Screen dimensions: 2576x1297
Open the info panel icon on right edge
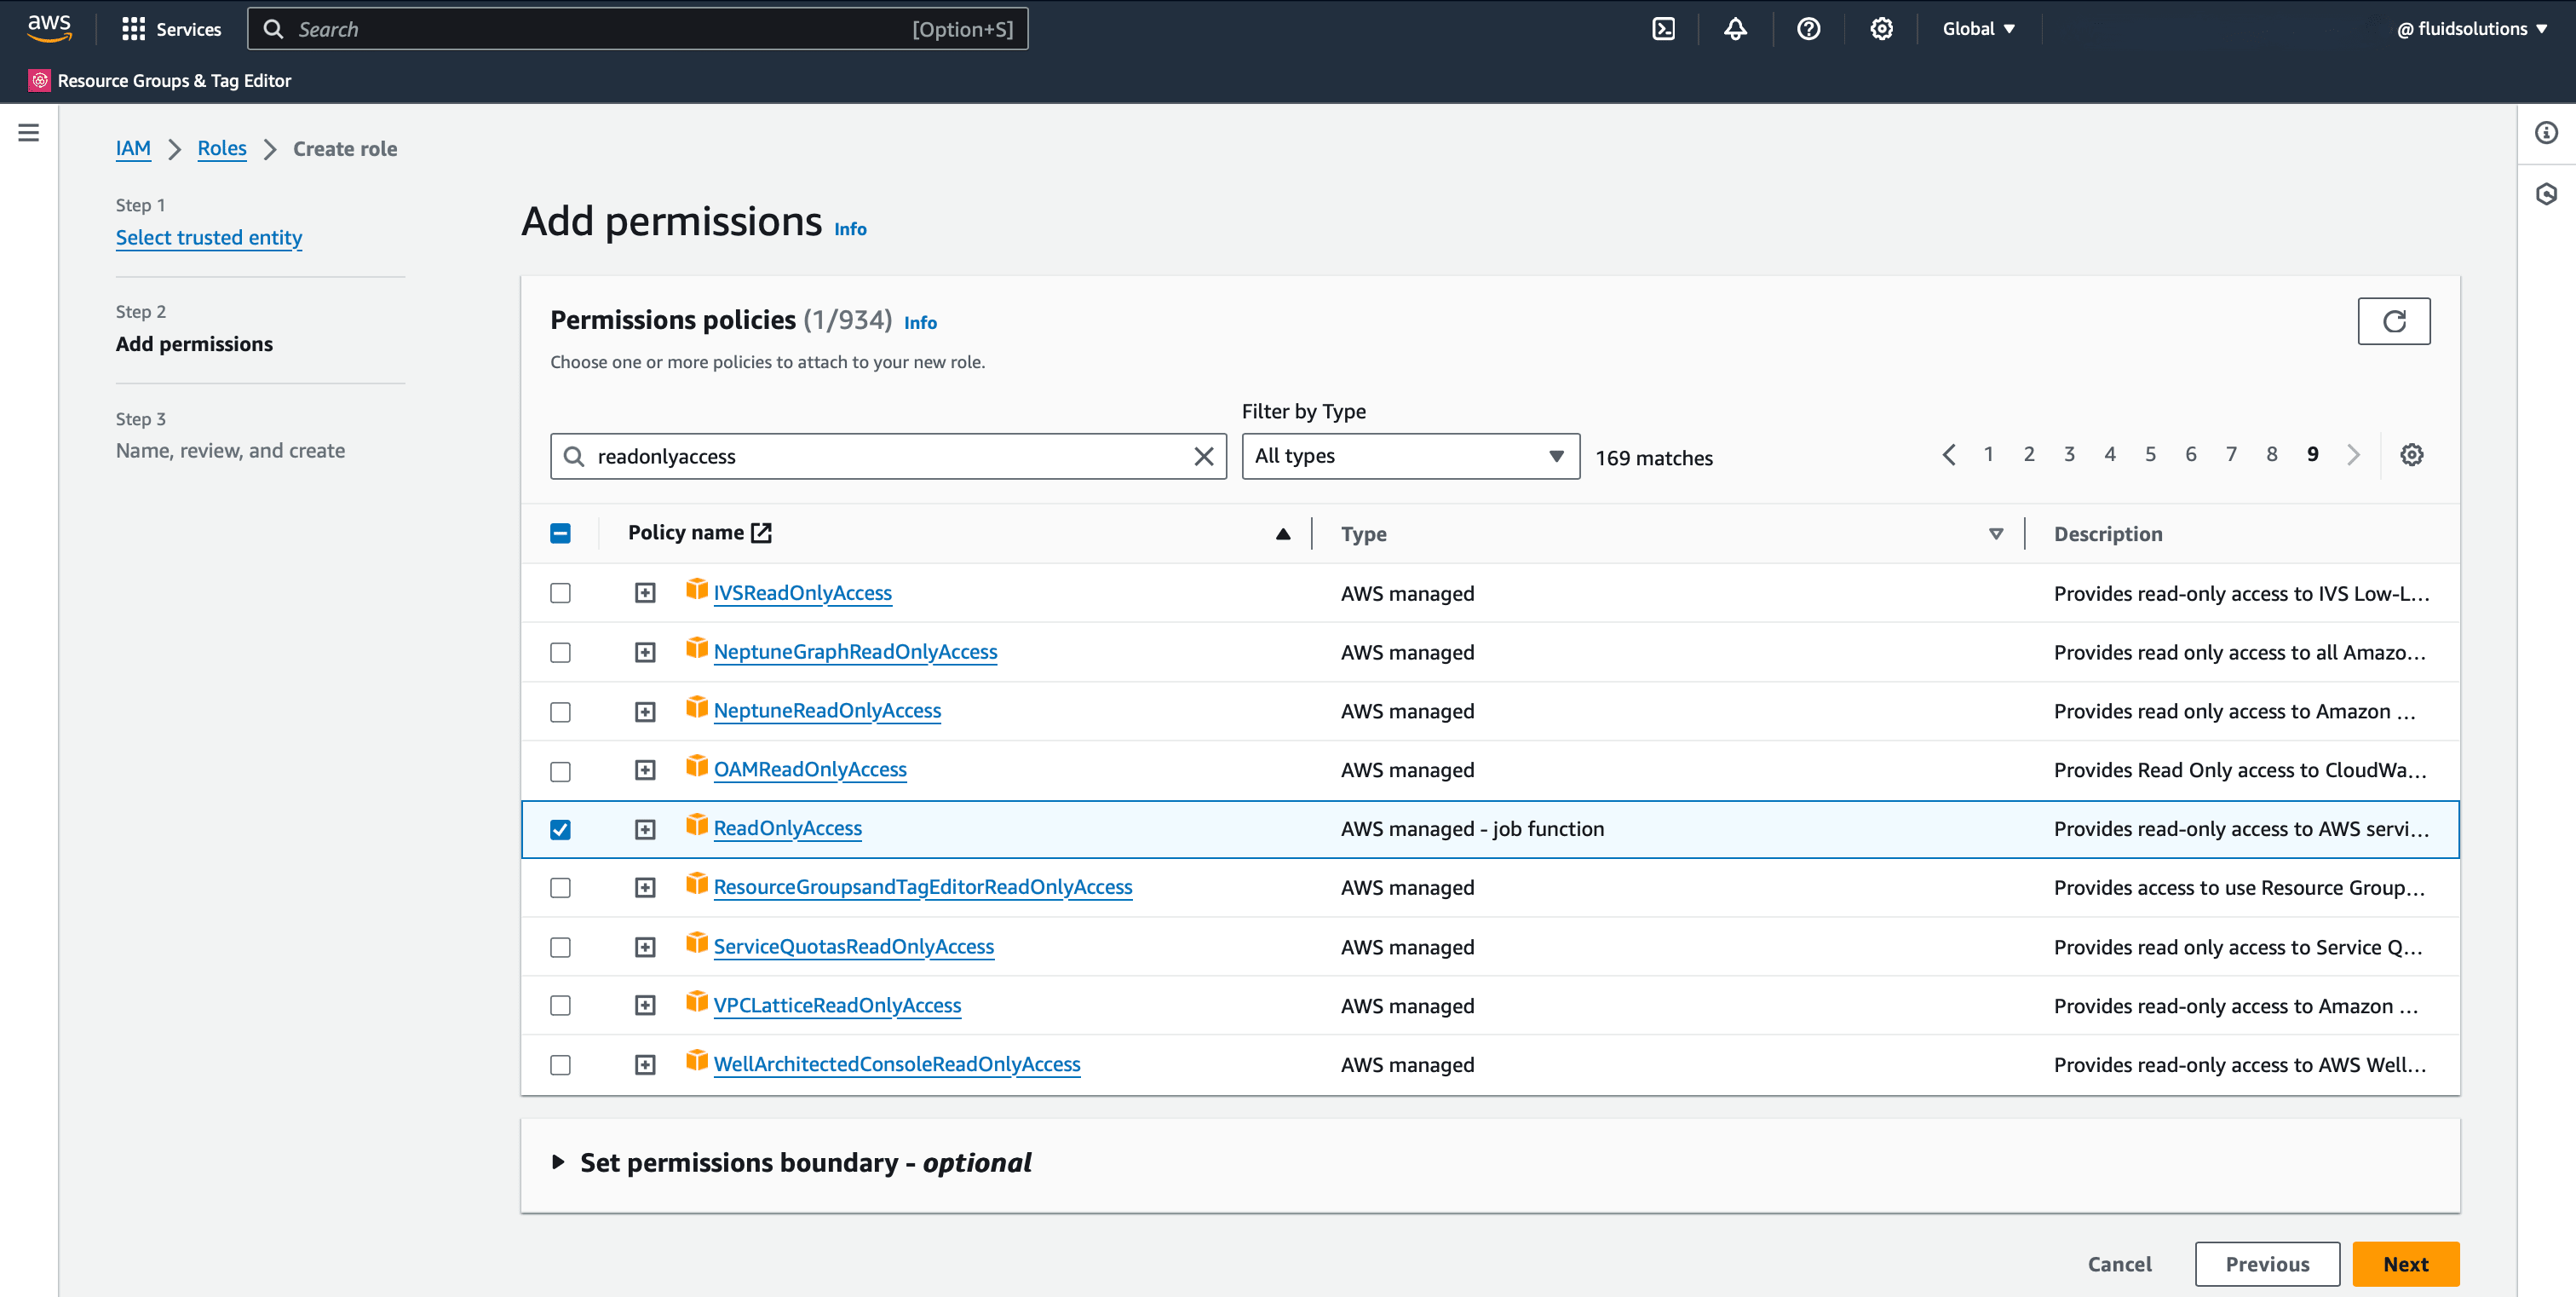point(2546,132)
